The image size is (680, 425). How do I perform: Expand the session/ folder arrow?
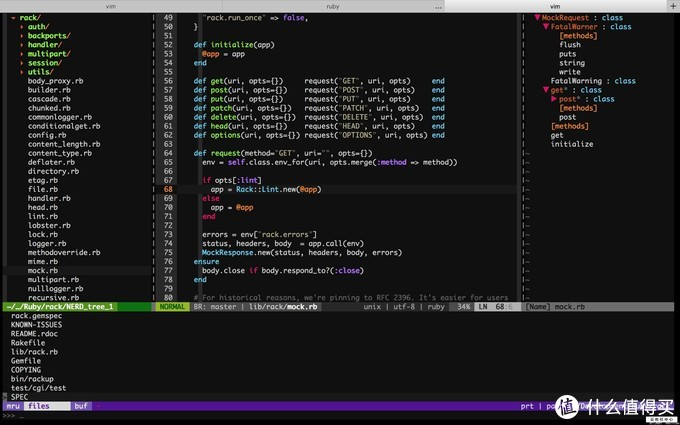click(x=22, y=63)
